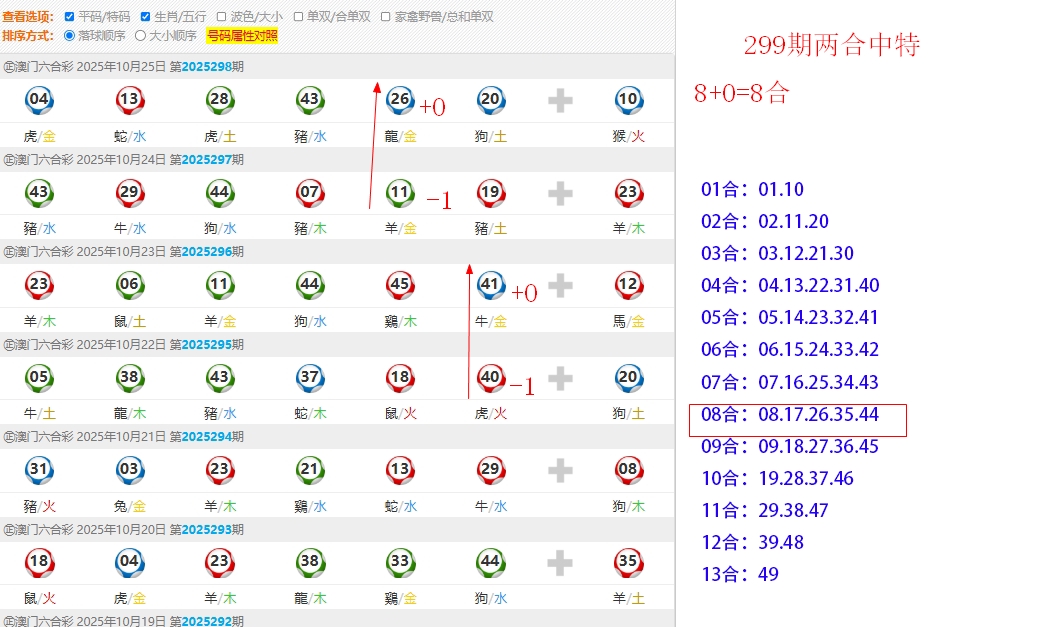Screen dimensions: 1060x627
Task: Click red ball 45 in period 2025296
Action: tap(400, 285)
